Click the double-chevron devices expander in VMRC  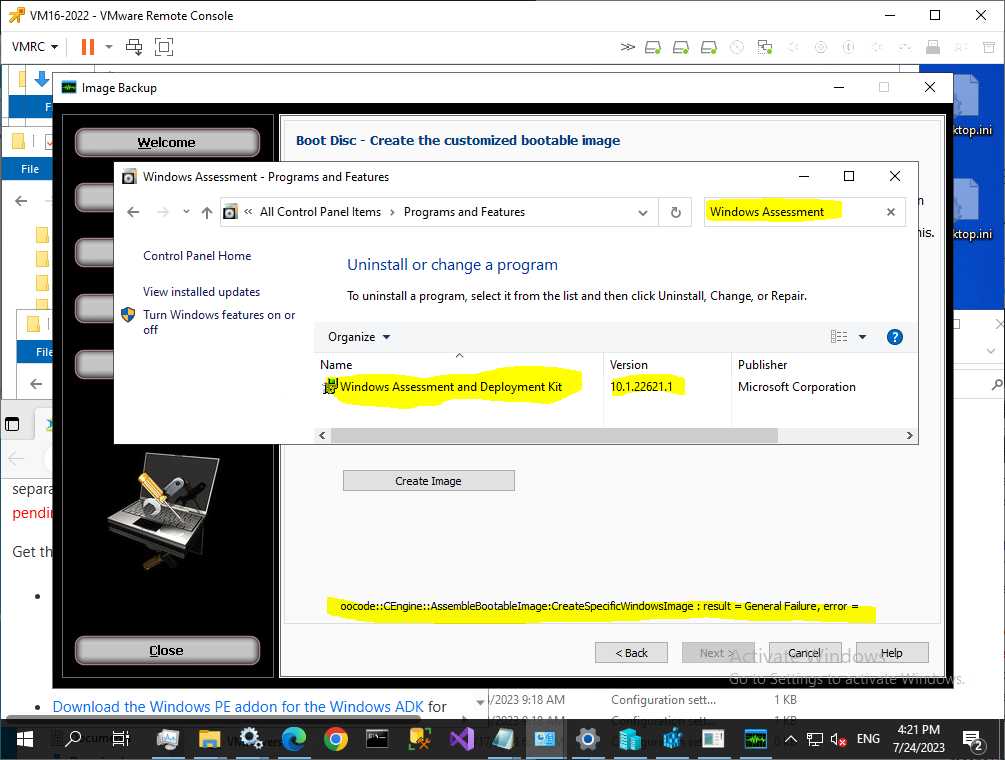627,47
